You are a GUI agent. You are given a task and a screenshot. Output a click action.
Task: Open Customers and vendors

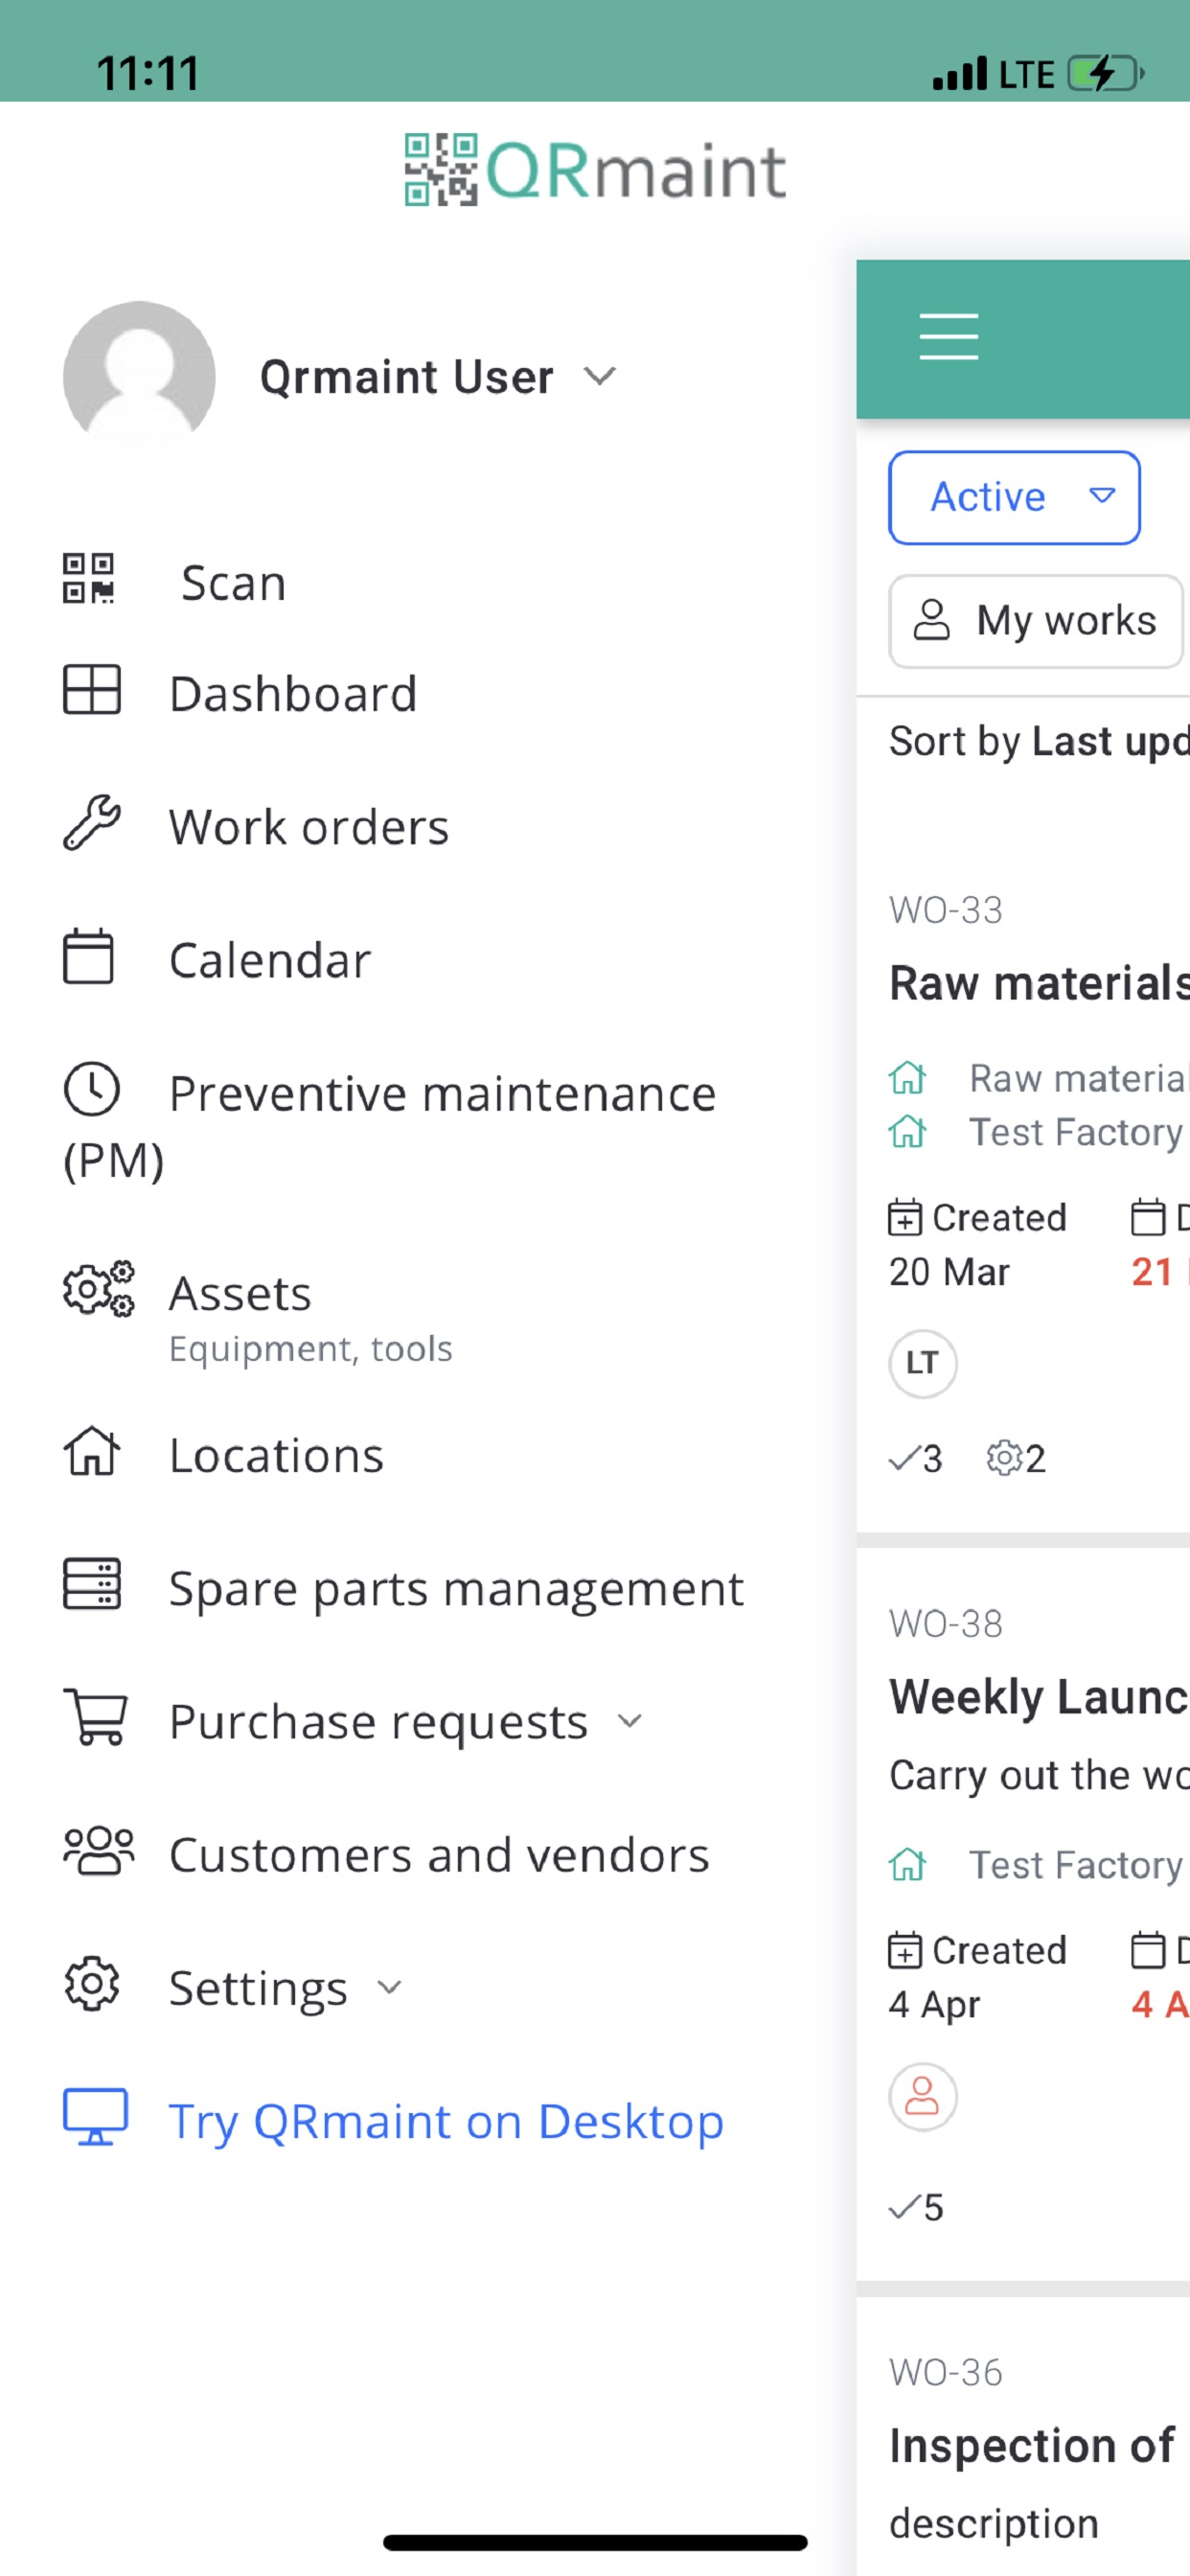[439, 1854]
